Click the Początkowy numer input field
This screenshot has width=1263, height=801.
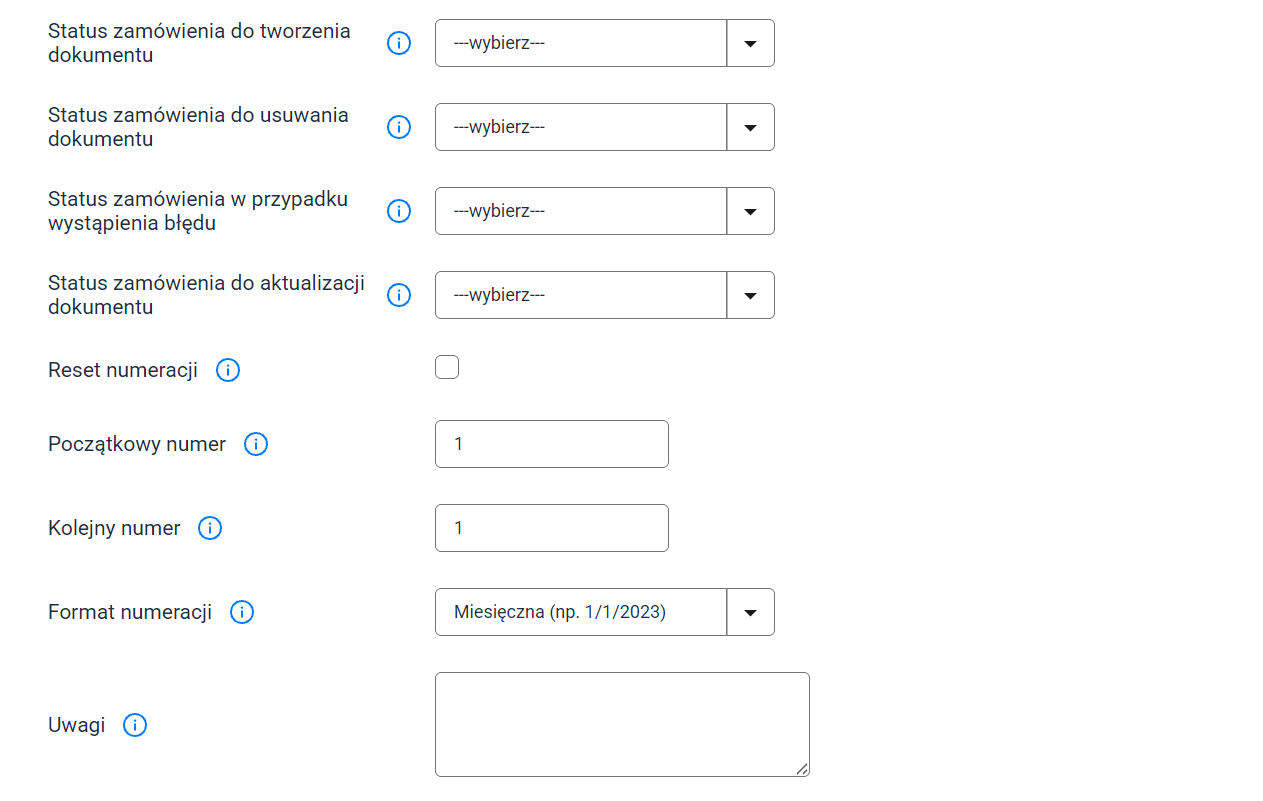pyautogui.click(x=552, y=444)
